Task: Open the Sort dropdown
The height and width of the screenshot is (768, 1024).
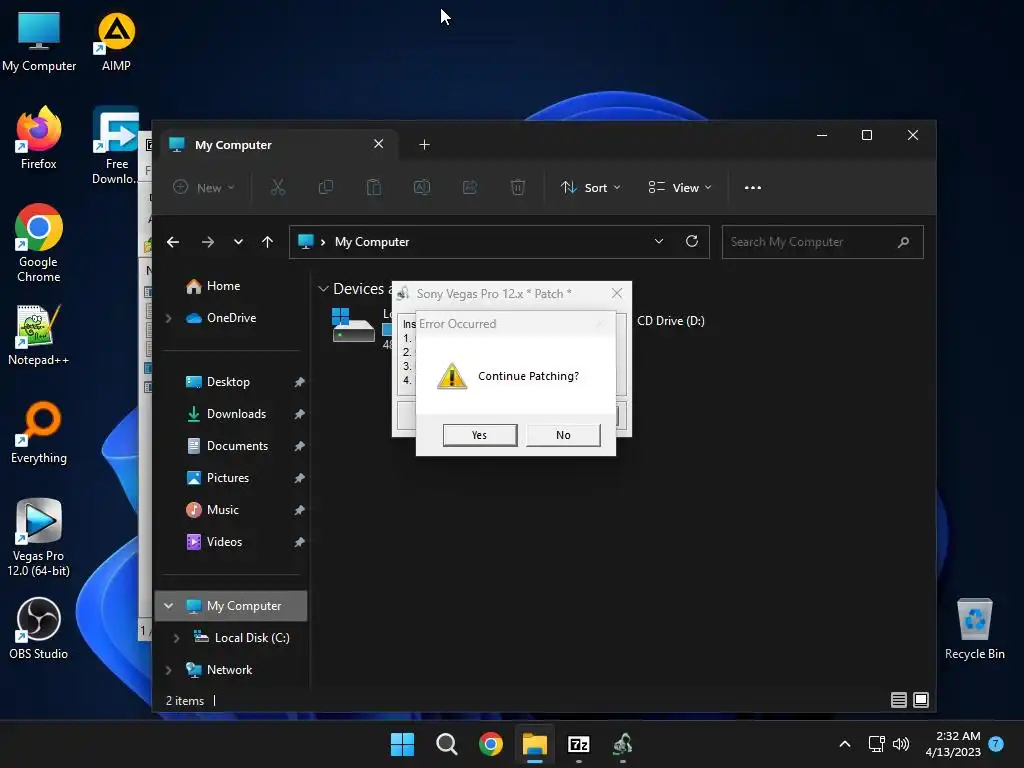Action: (x=590, y=187)
